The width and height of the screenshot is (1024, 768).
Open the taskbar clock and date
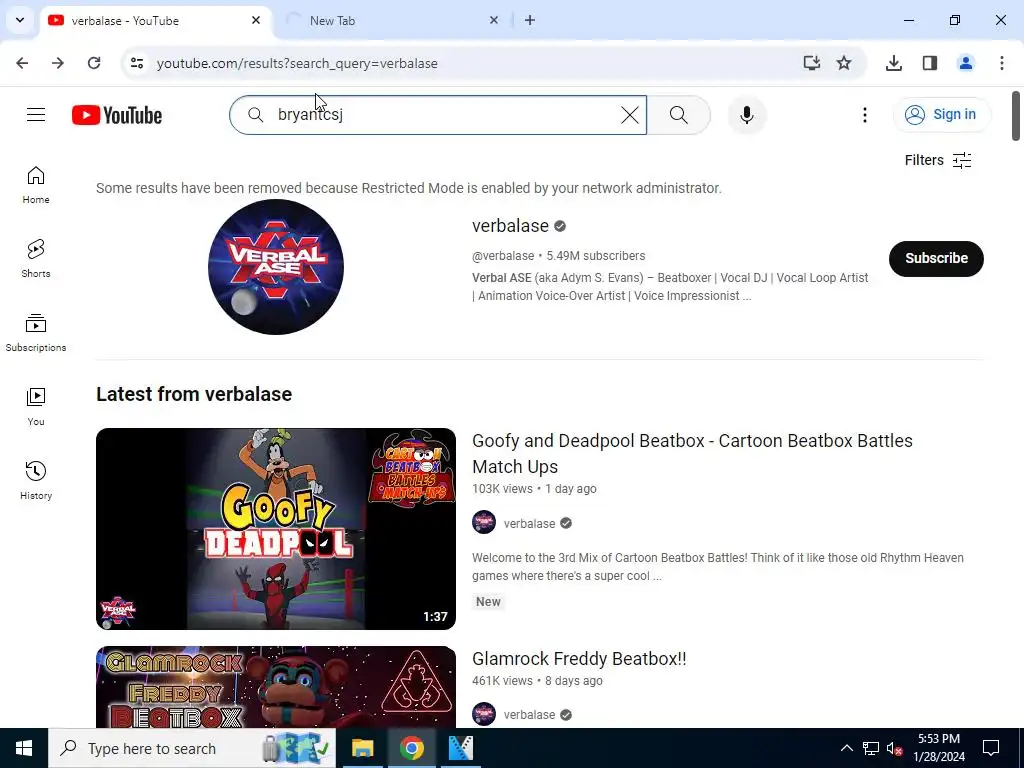(x=939, y=748)
